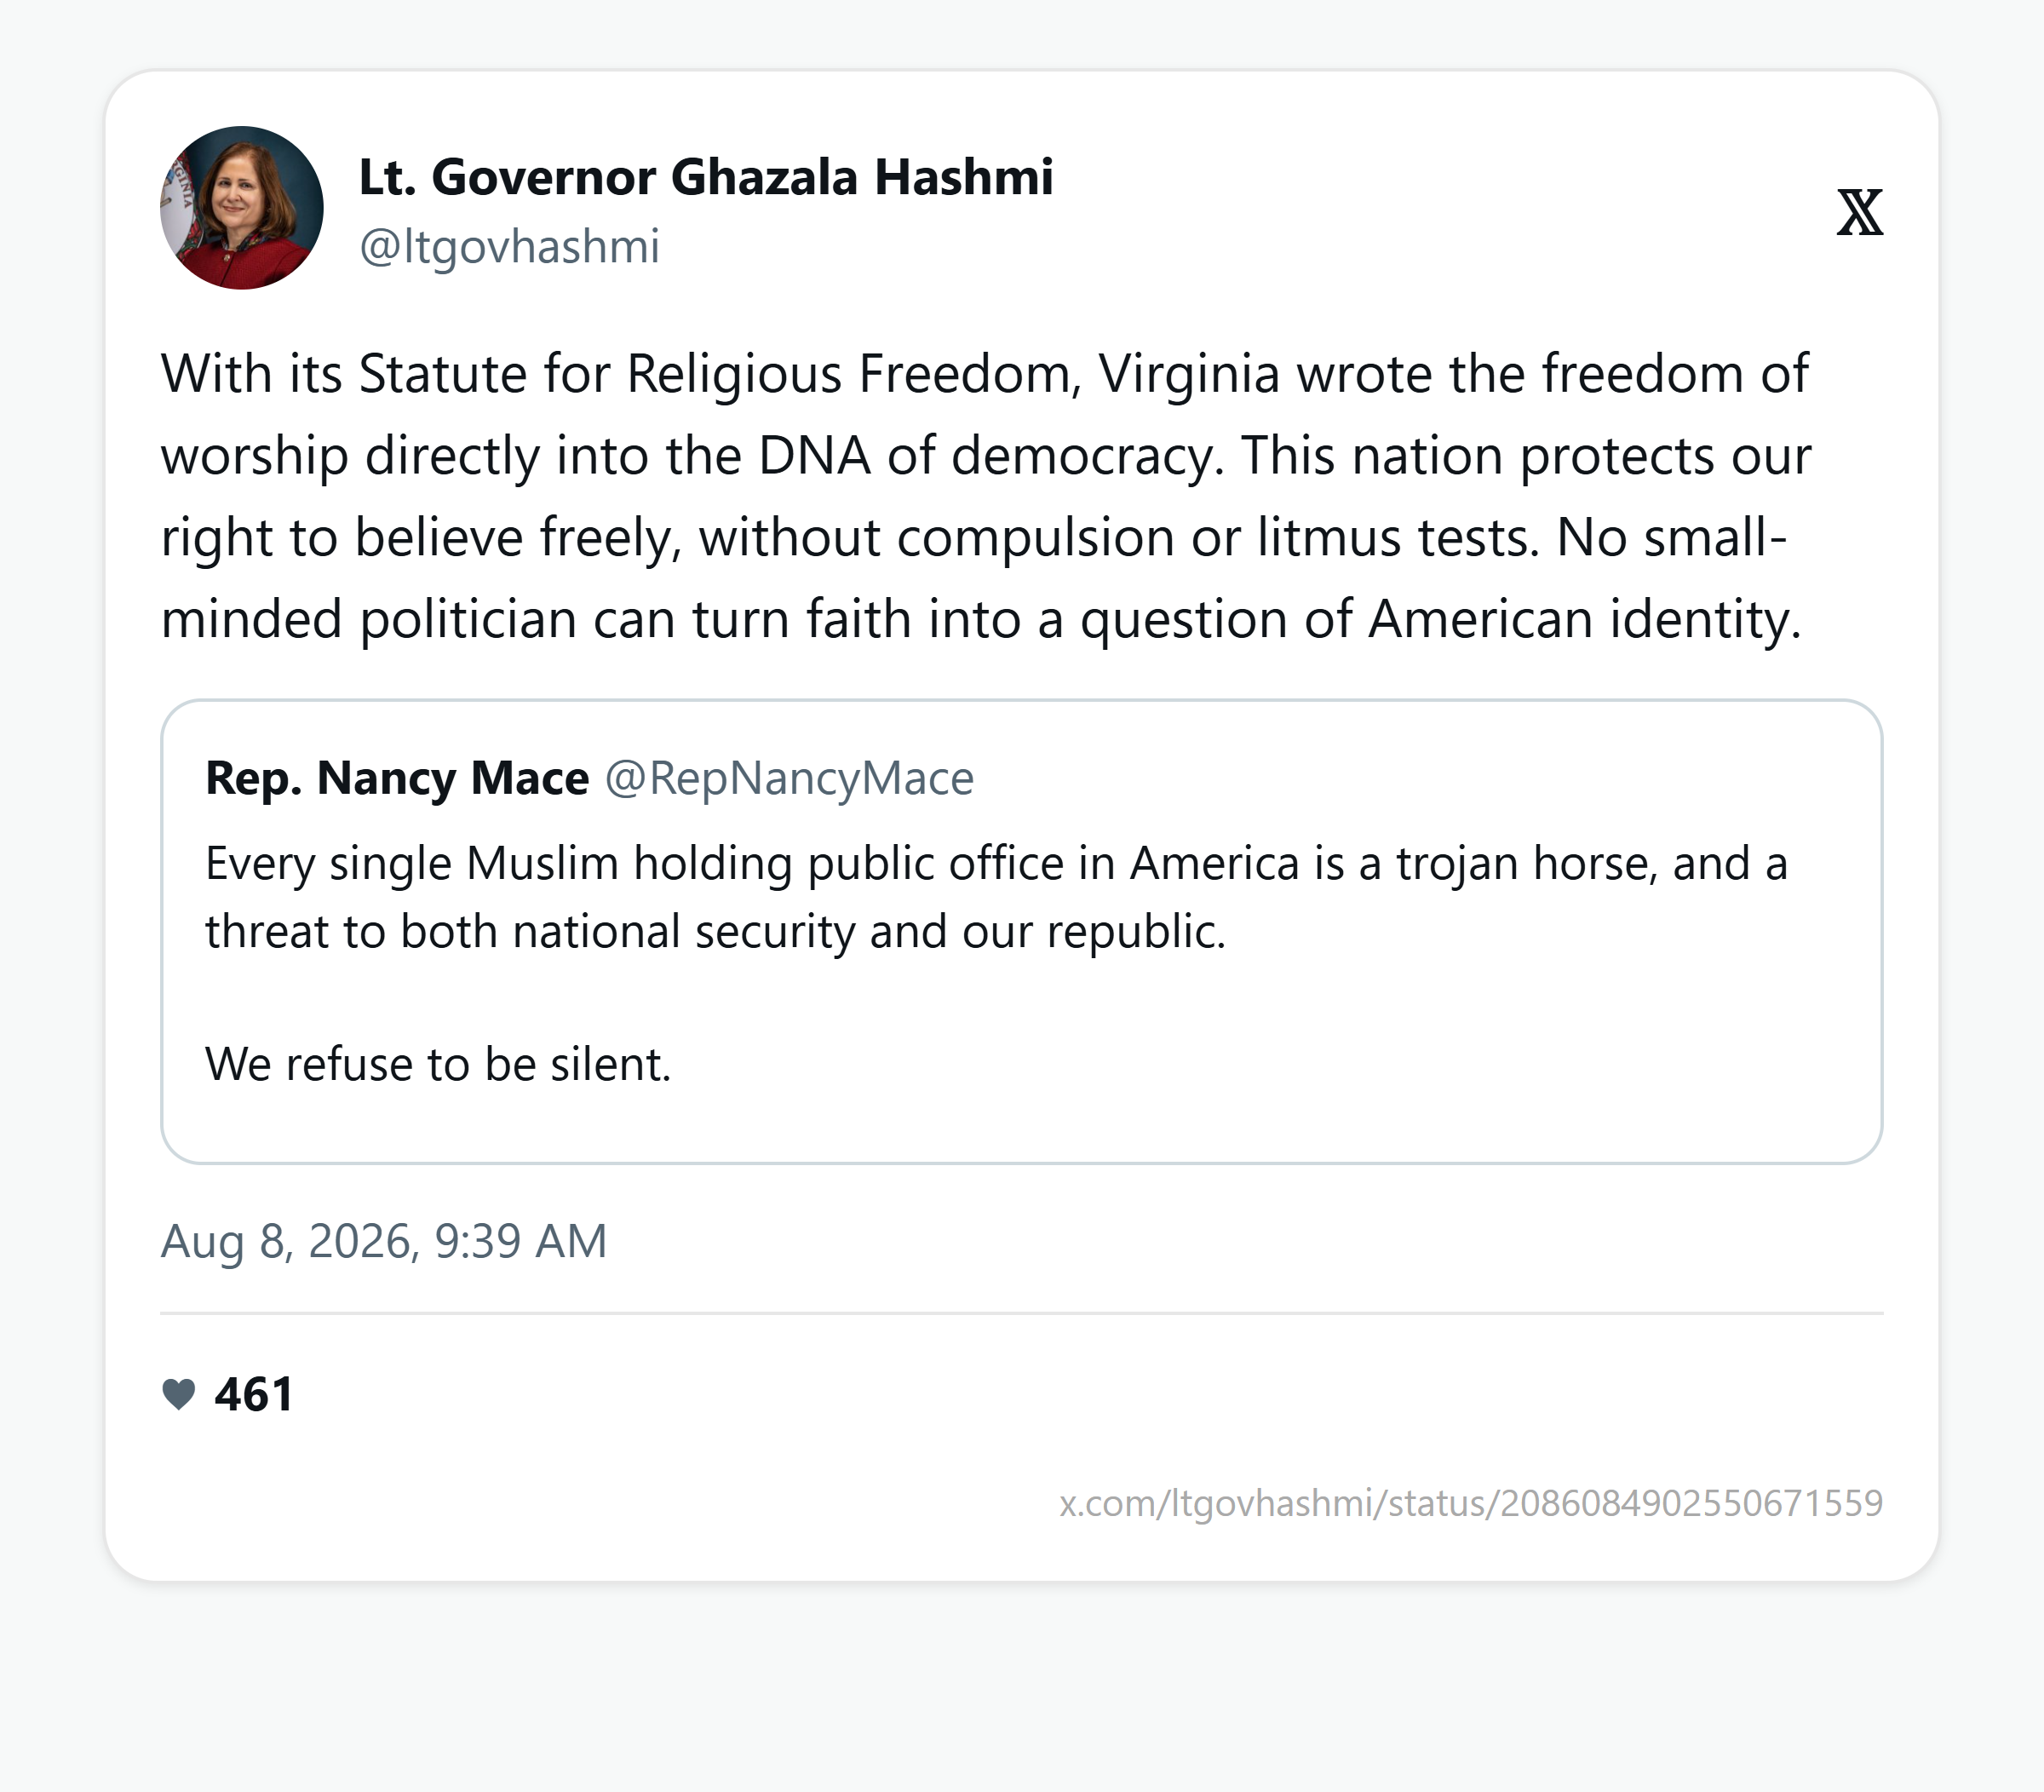Click the Rep. Nancy Mace quoted name
The width and height of the screenshot is (2044, 1792).
397,778
